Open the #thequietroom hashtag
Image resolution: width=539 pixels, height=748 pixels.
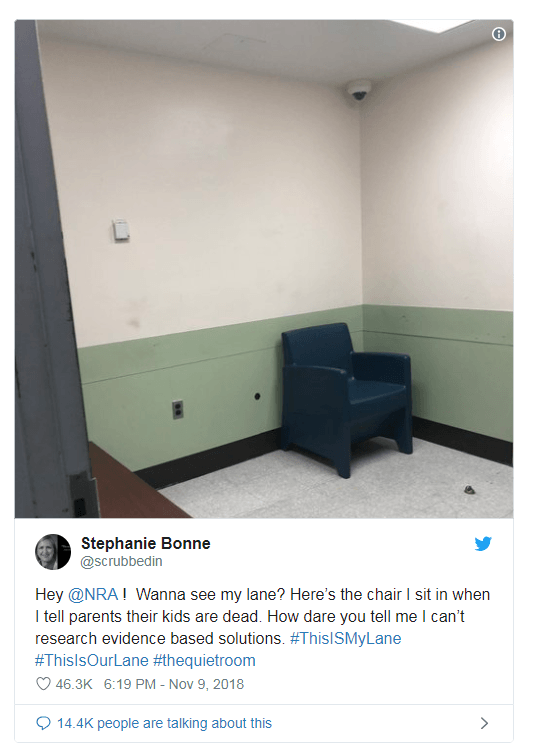[x=204, y=660]
